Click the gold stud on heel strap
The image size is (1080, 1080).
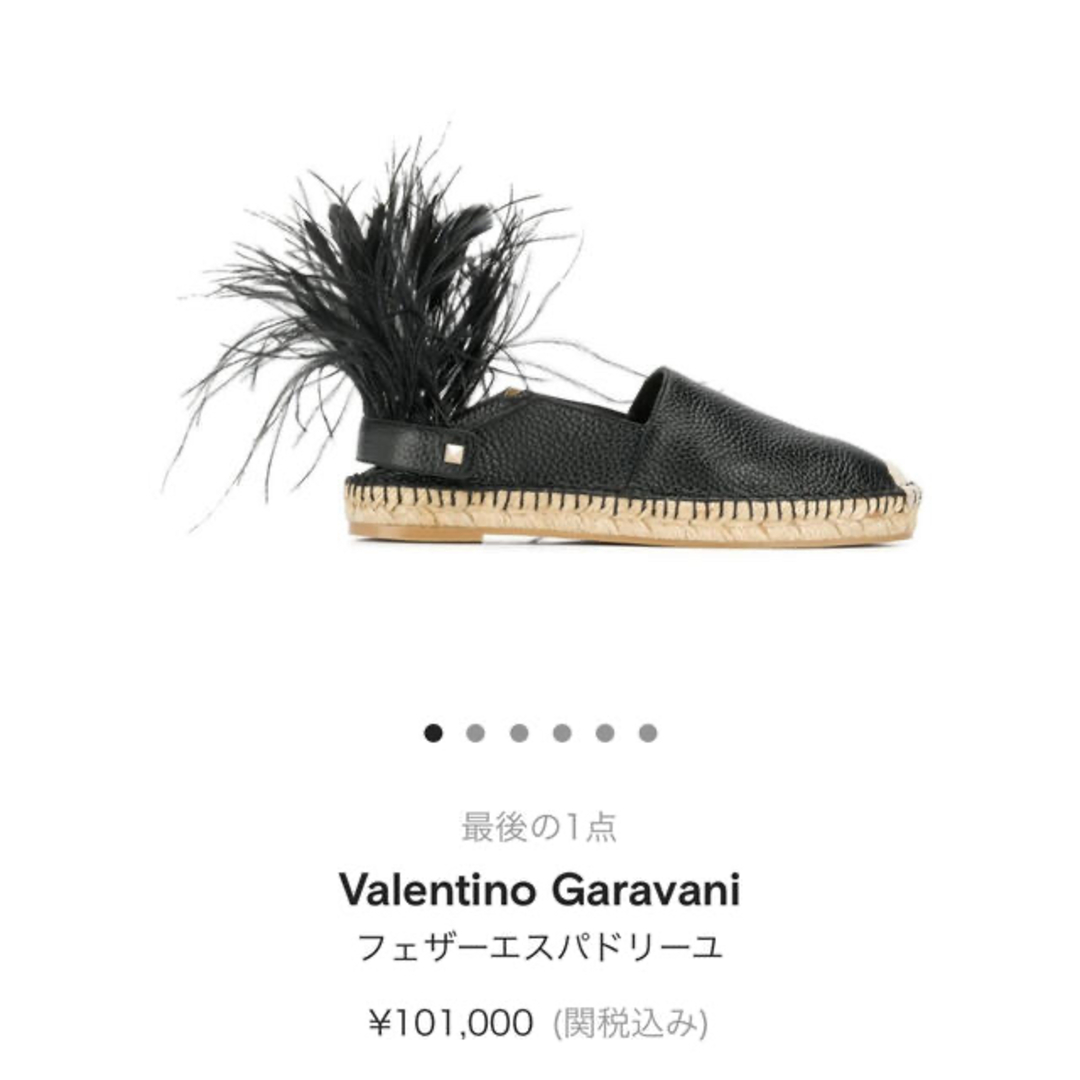pos(453,454)
